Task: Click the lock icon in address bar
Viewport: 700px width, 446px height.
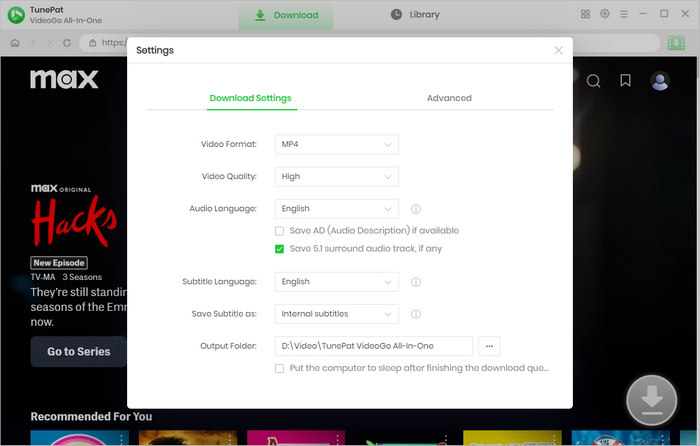Action: pyautogui.click(x=92, y=43)
